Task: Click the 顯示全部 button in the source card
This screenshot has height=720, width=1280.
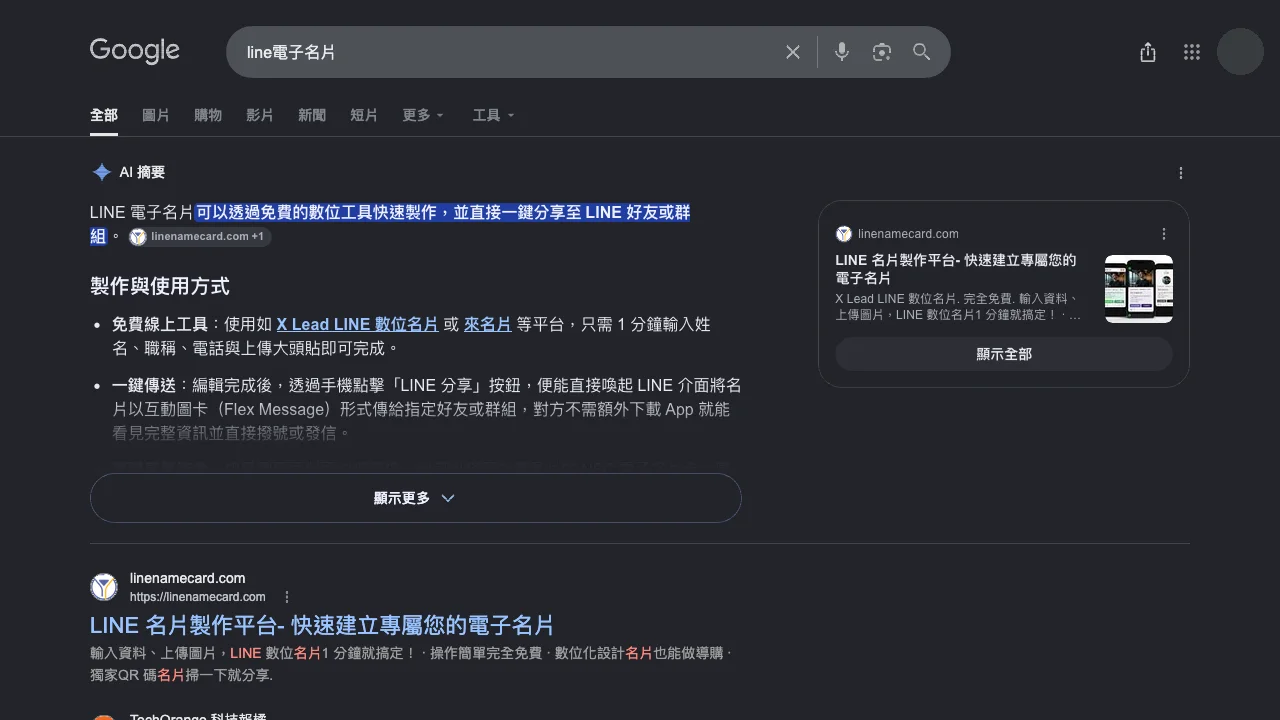Action: point(1004,354)
